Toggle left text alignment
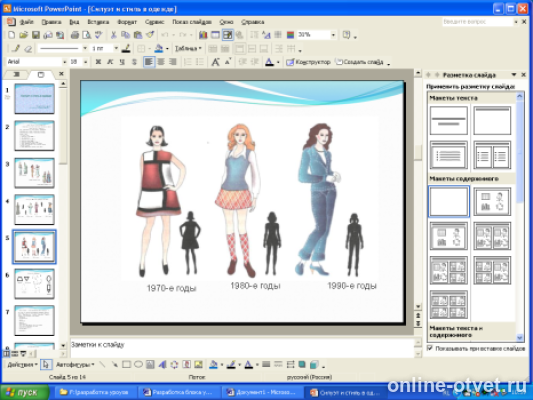 click(x=149, y=62)
